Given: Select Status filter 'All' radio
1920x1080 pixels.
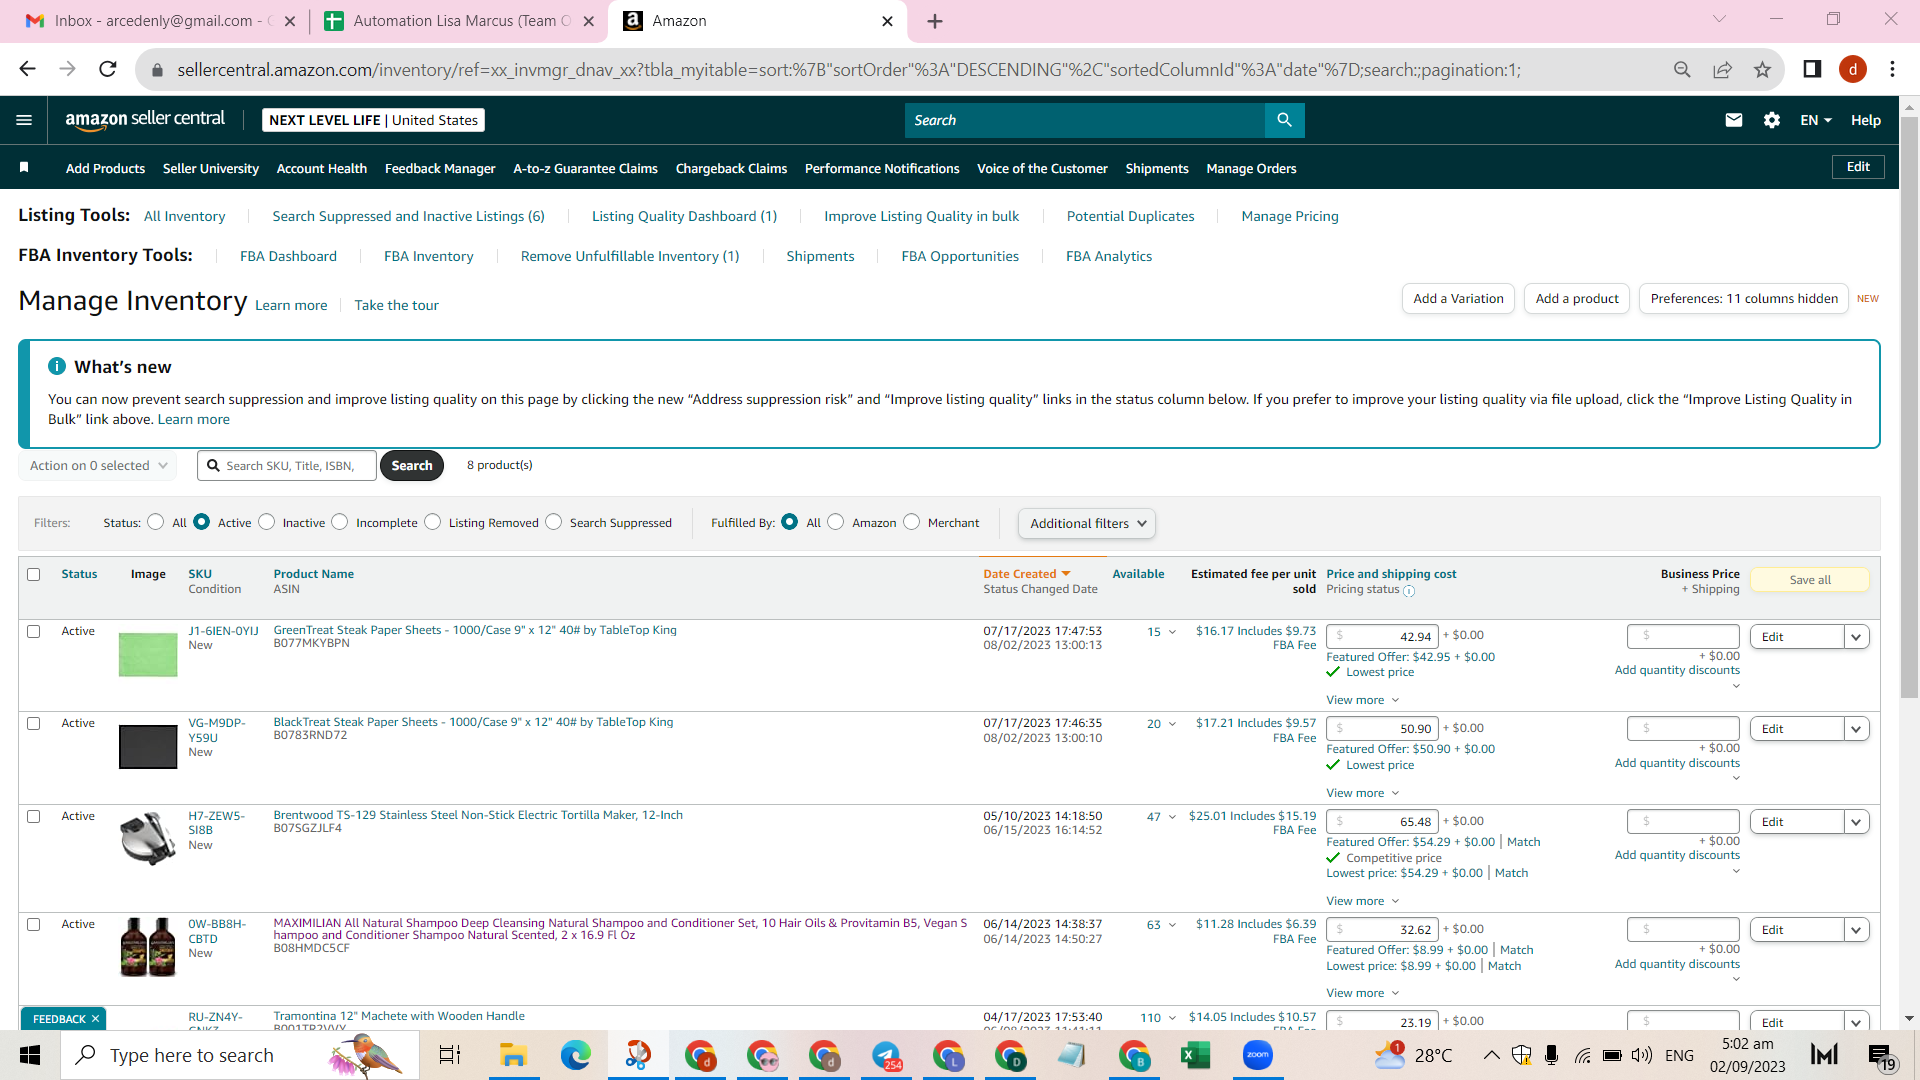Looking at the screenshot, I should coord(155,522).
